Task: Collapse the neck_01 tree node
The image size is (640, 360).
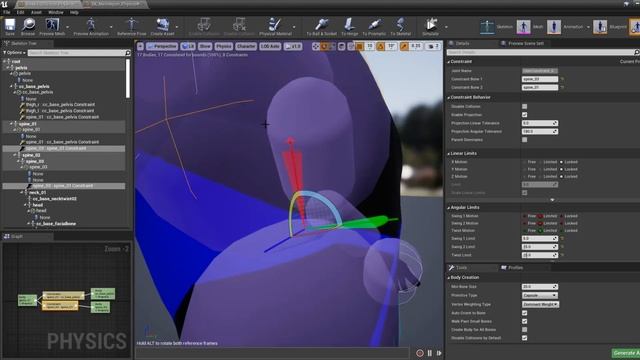Action: [22, 192]
